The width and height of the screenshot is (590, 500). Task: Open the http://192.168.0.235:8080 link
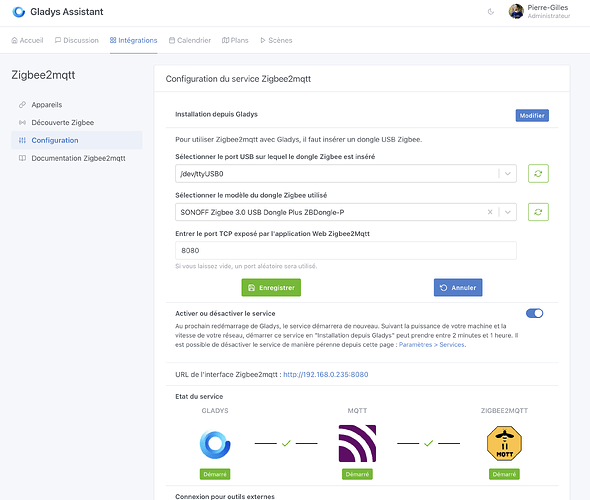[x=325, y=375]
